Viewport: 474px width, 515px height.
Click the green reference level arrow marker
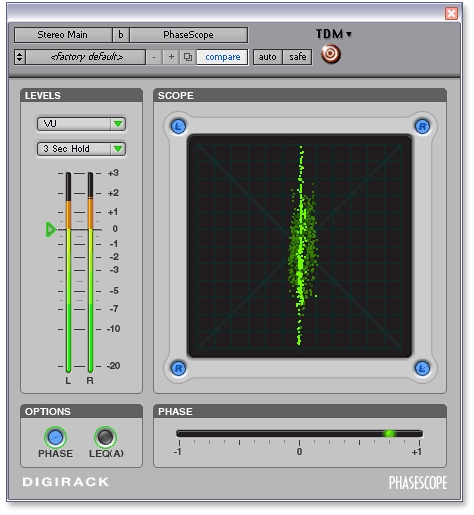[51, 229]
